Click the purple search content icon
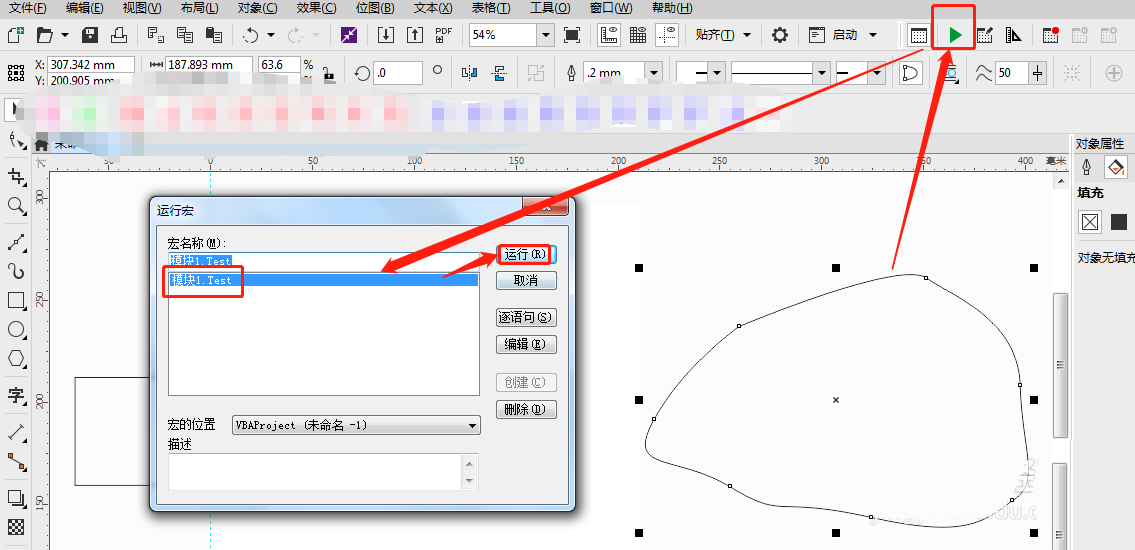 pyautogui.click(x=349, y=35)
